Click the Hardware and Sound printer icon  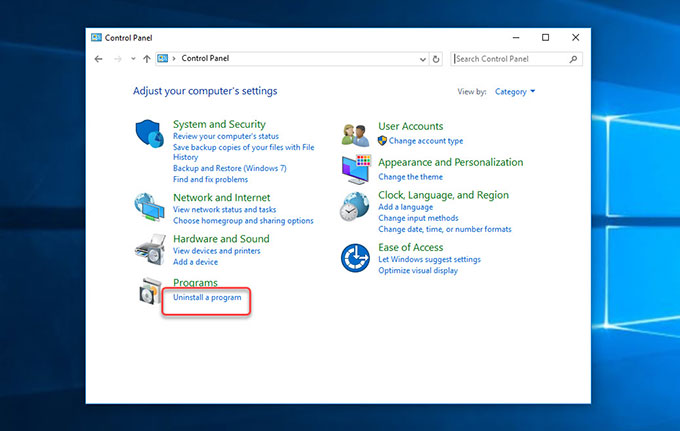150,249
